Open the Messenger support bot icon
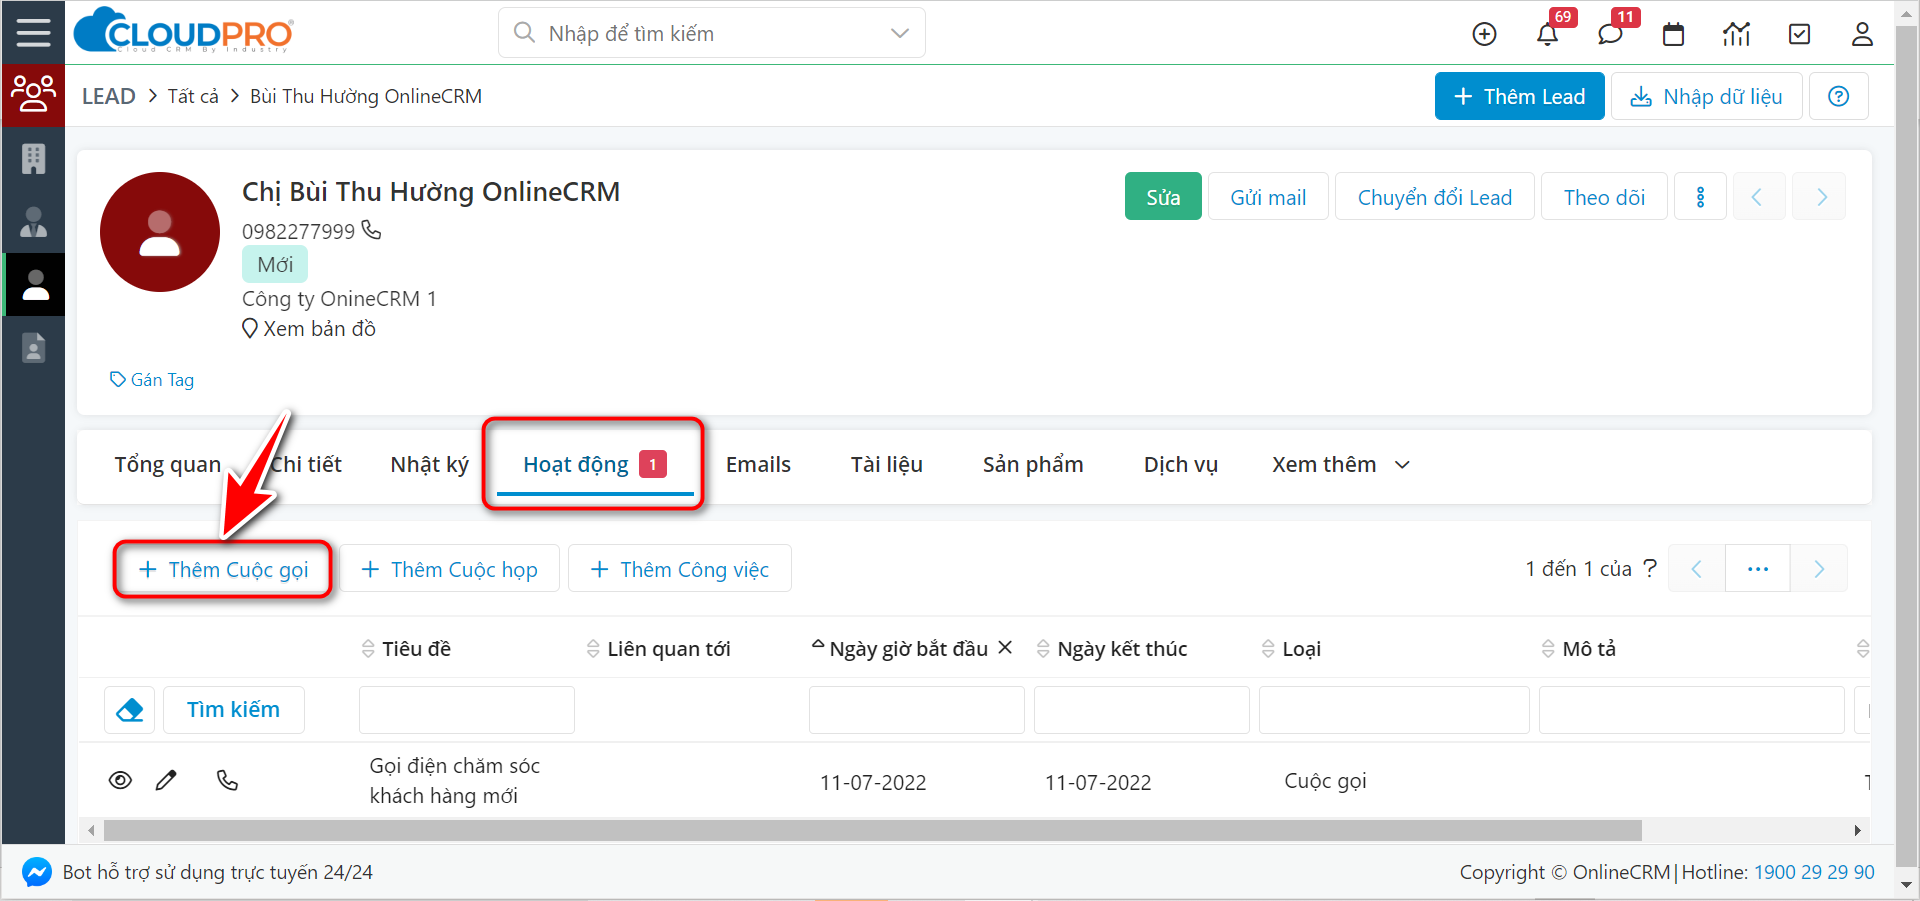The image size is (1920, 901). click(x=37, y=872)
